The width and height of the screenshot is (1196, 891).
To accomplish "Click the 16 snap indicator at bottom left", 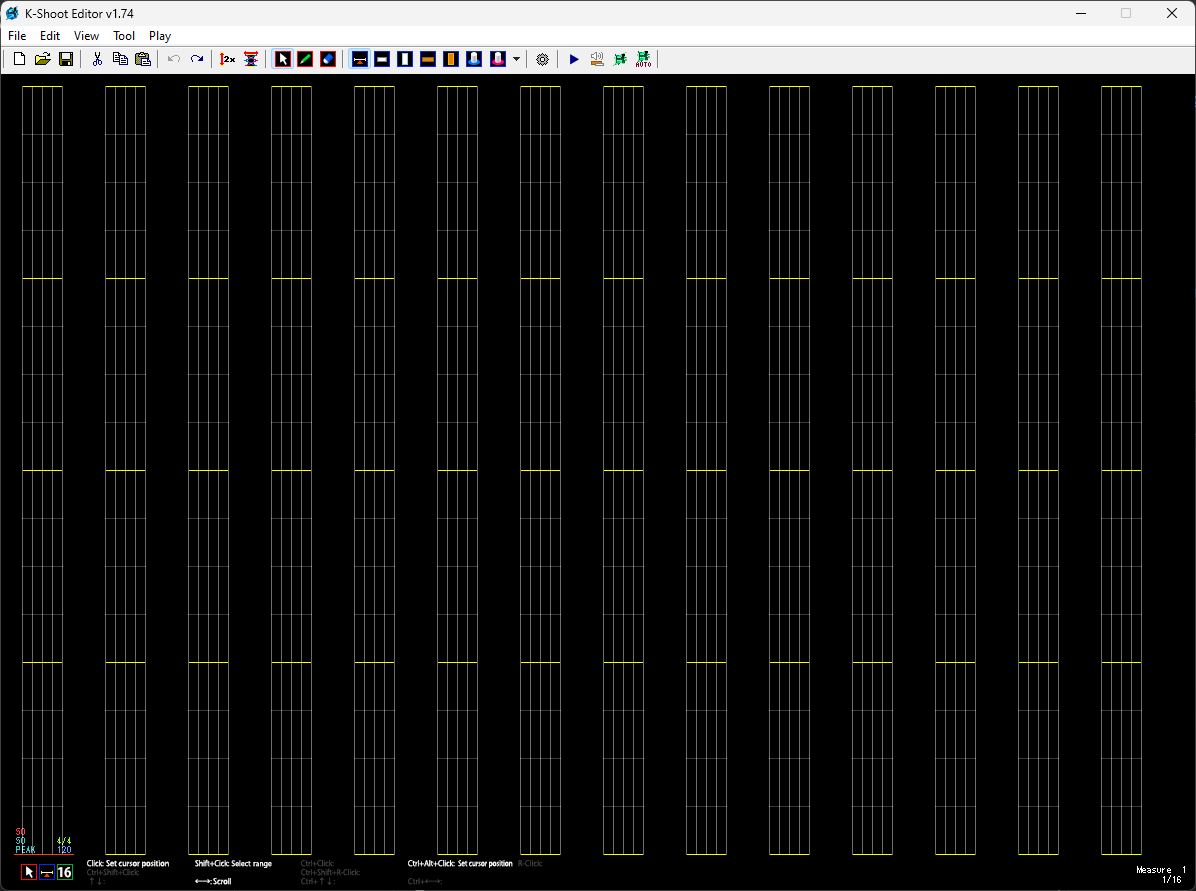I will (x=65, y=872).
